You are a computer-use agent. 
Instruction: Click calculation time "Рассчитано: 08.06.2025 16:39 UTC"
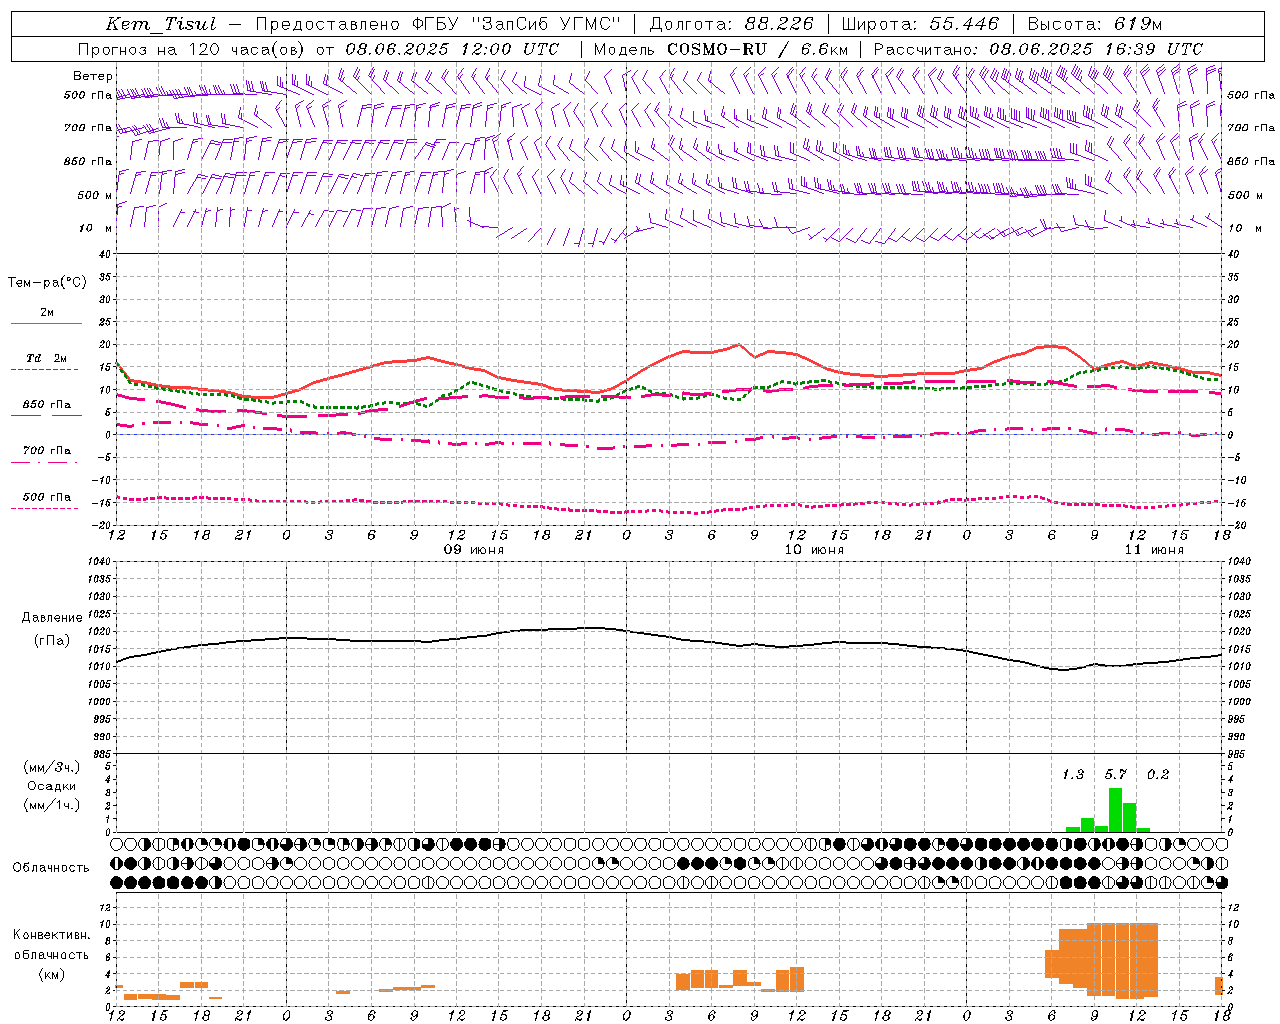tap(1038, 49)
